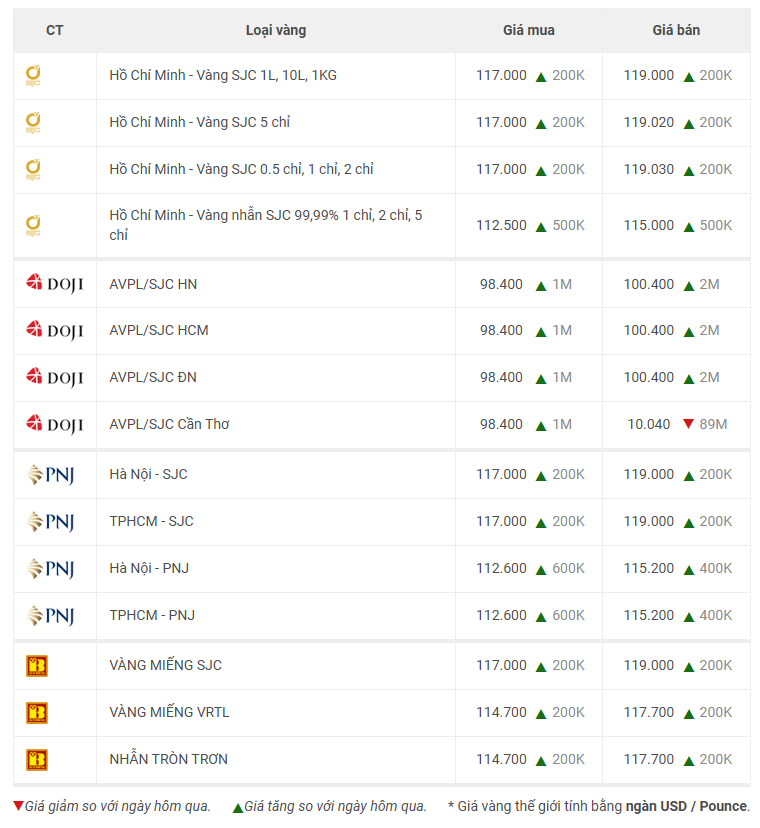Click the 112.500 buy price value
The image size is (760, 828).
click(501, 225)
